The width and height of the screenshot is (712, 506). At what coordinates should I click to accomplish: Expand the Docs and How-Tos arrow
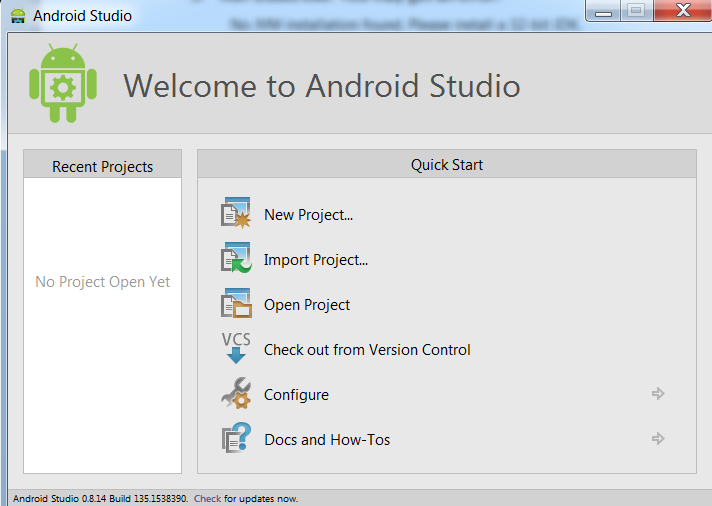pyautogui.click(x=658, y=439)
